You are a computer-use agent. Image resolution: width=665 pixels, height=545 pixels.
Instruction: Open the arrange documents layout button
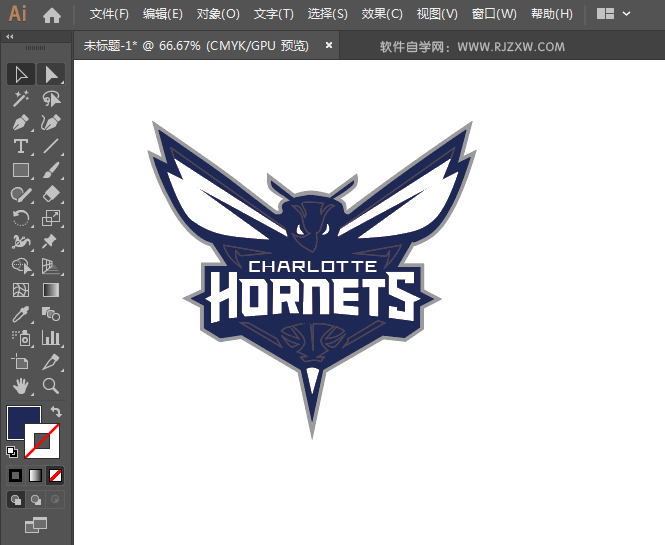605,14
